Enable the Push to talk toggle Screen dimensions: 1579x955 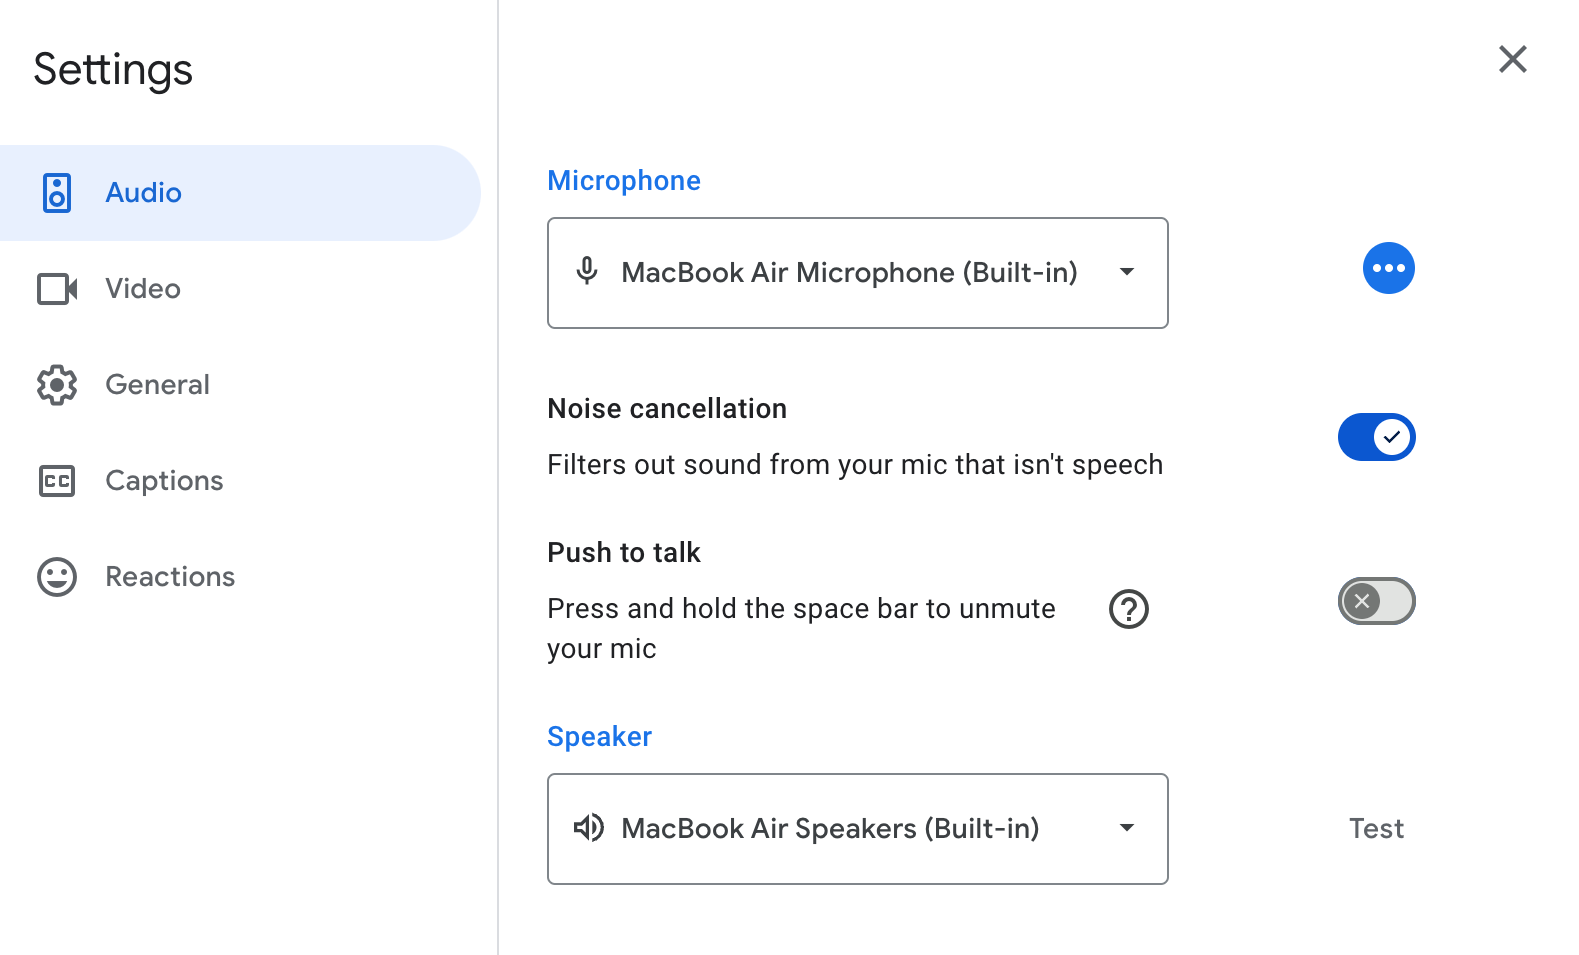coord(1377,601)
